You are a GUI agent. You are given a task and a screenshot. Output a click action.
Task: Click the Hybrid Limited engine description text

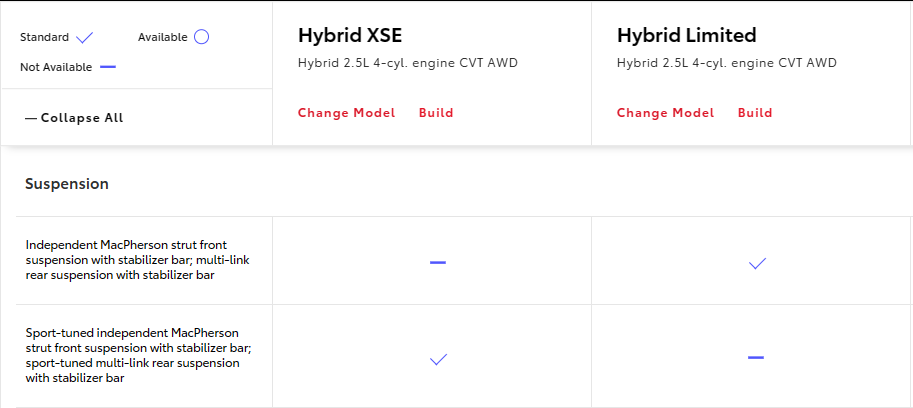pos(727,63)
